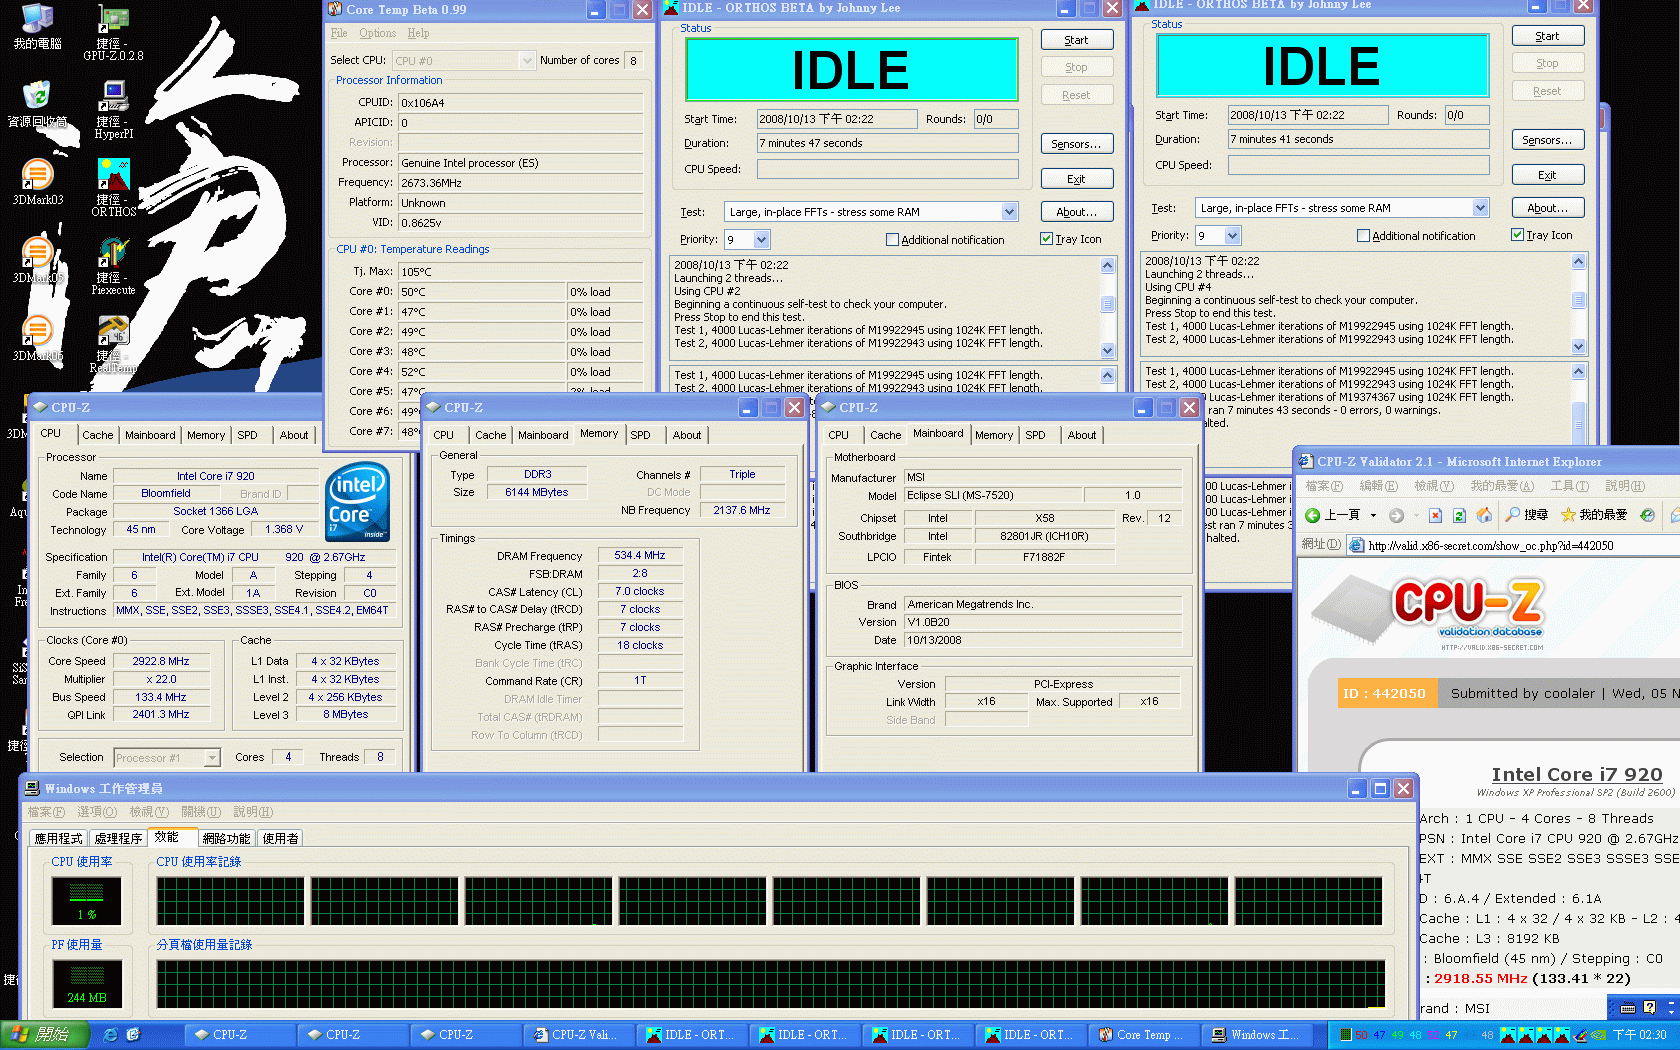Click Start button in left ORTHOS window

point(1077,40)
